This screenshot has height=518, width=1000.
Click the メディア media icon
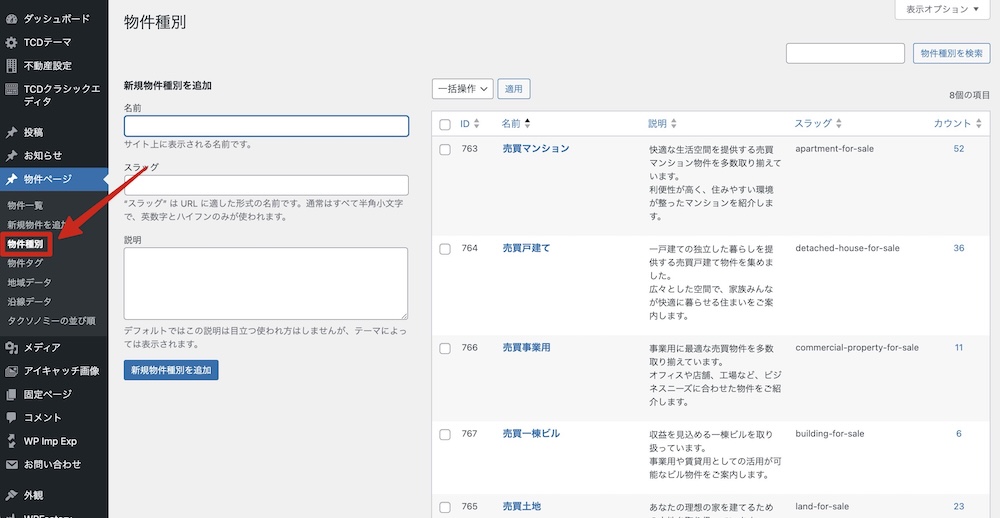11,348
